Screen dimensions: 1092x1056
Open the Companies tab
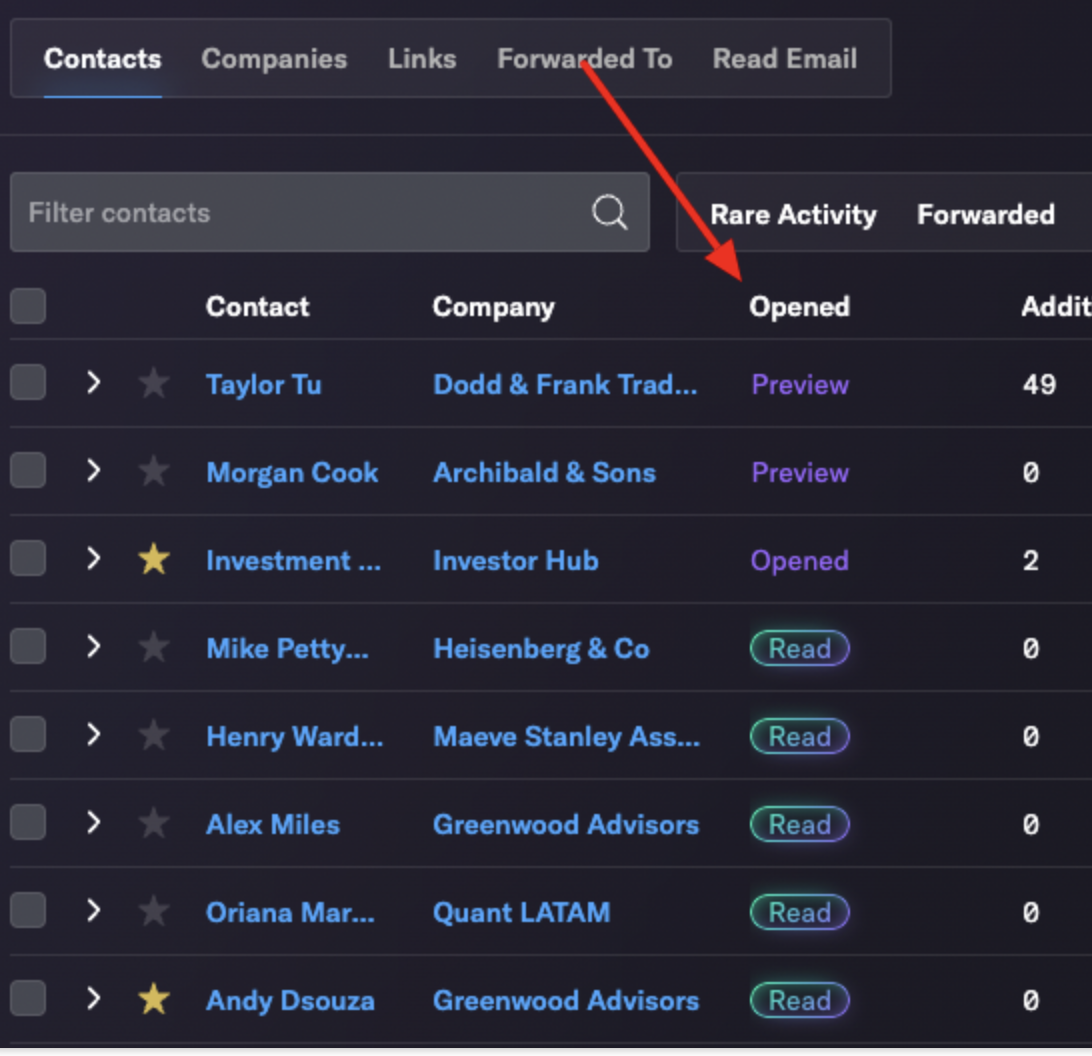coord(274,59)
